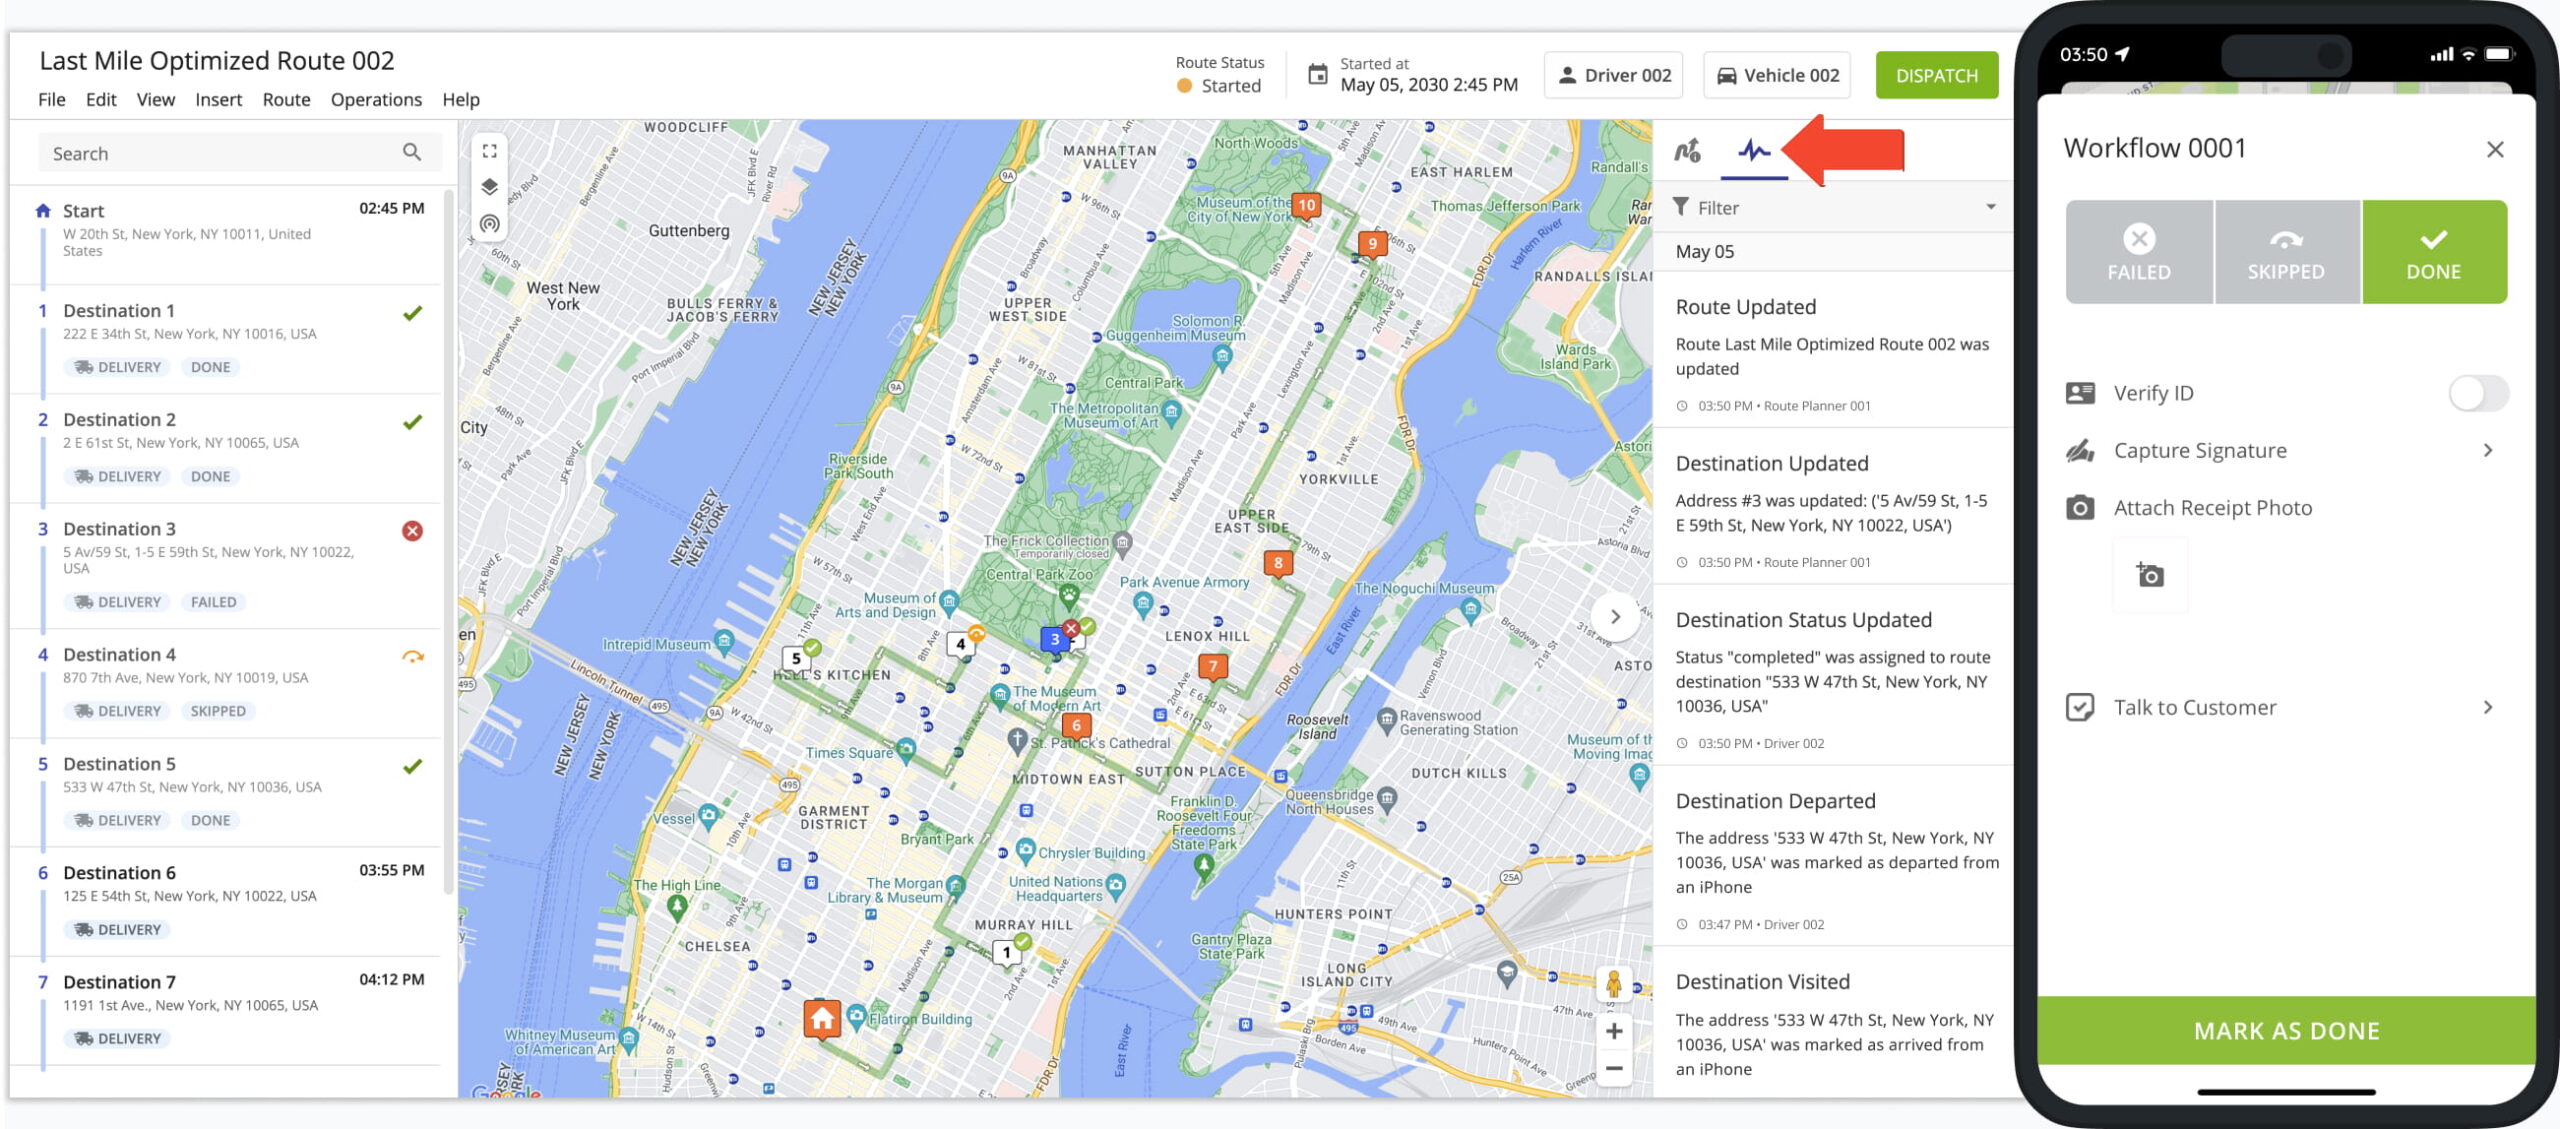Collapse the activity panel with arrow

point(1615,617)
